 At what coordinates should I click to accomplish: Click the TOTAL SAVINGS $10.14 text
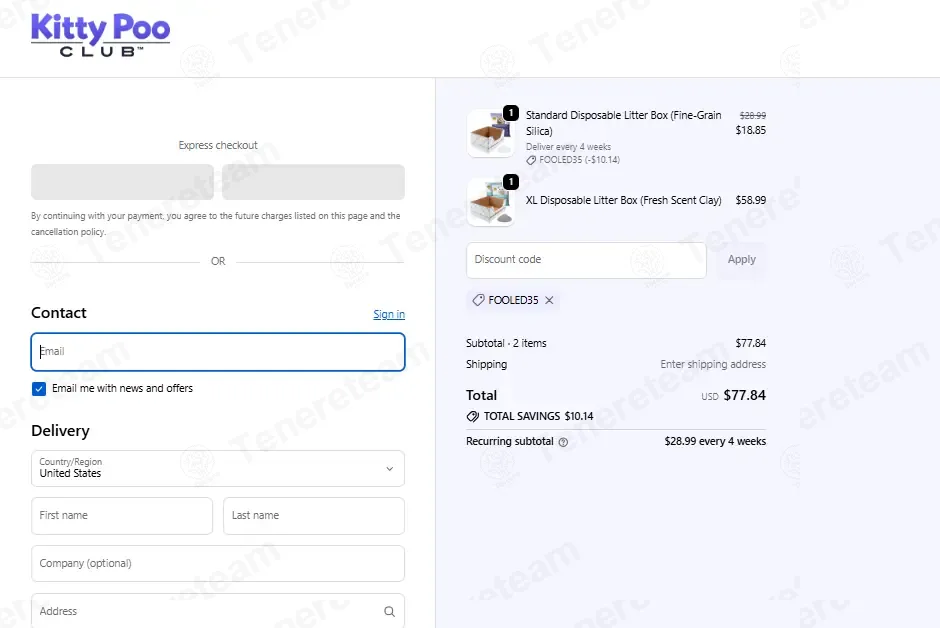(538, 416)
